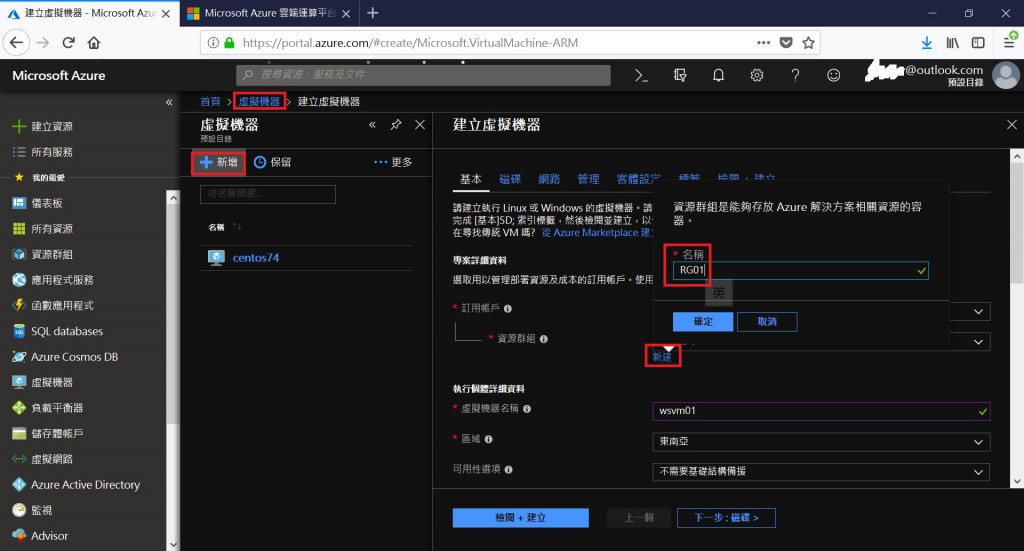Confirm new resource group with 確定
Image resolution: width=1024 pixels, height=551 pixels.
(x=703, y=321)
